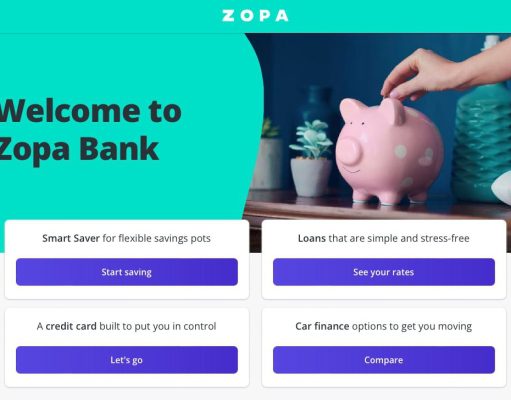Click the succulent plant in grey pot
The width and height of the screenshot is (511, 400).
(311, 158)
